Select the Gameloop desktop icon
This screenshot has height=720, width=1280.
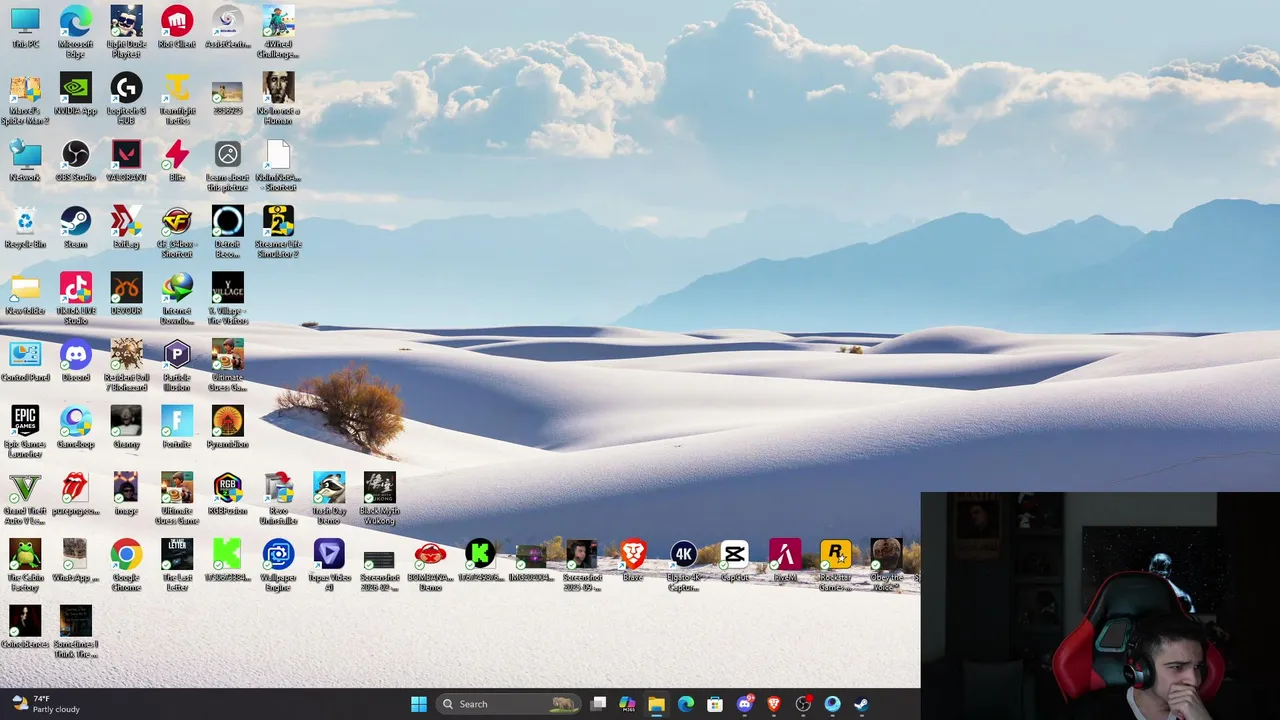[x=75, y=428]
